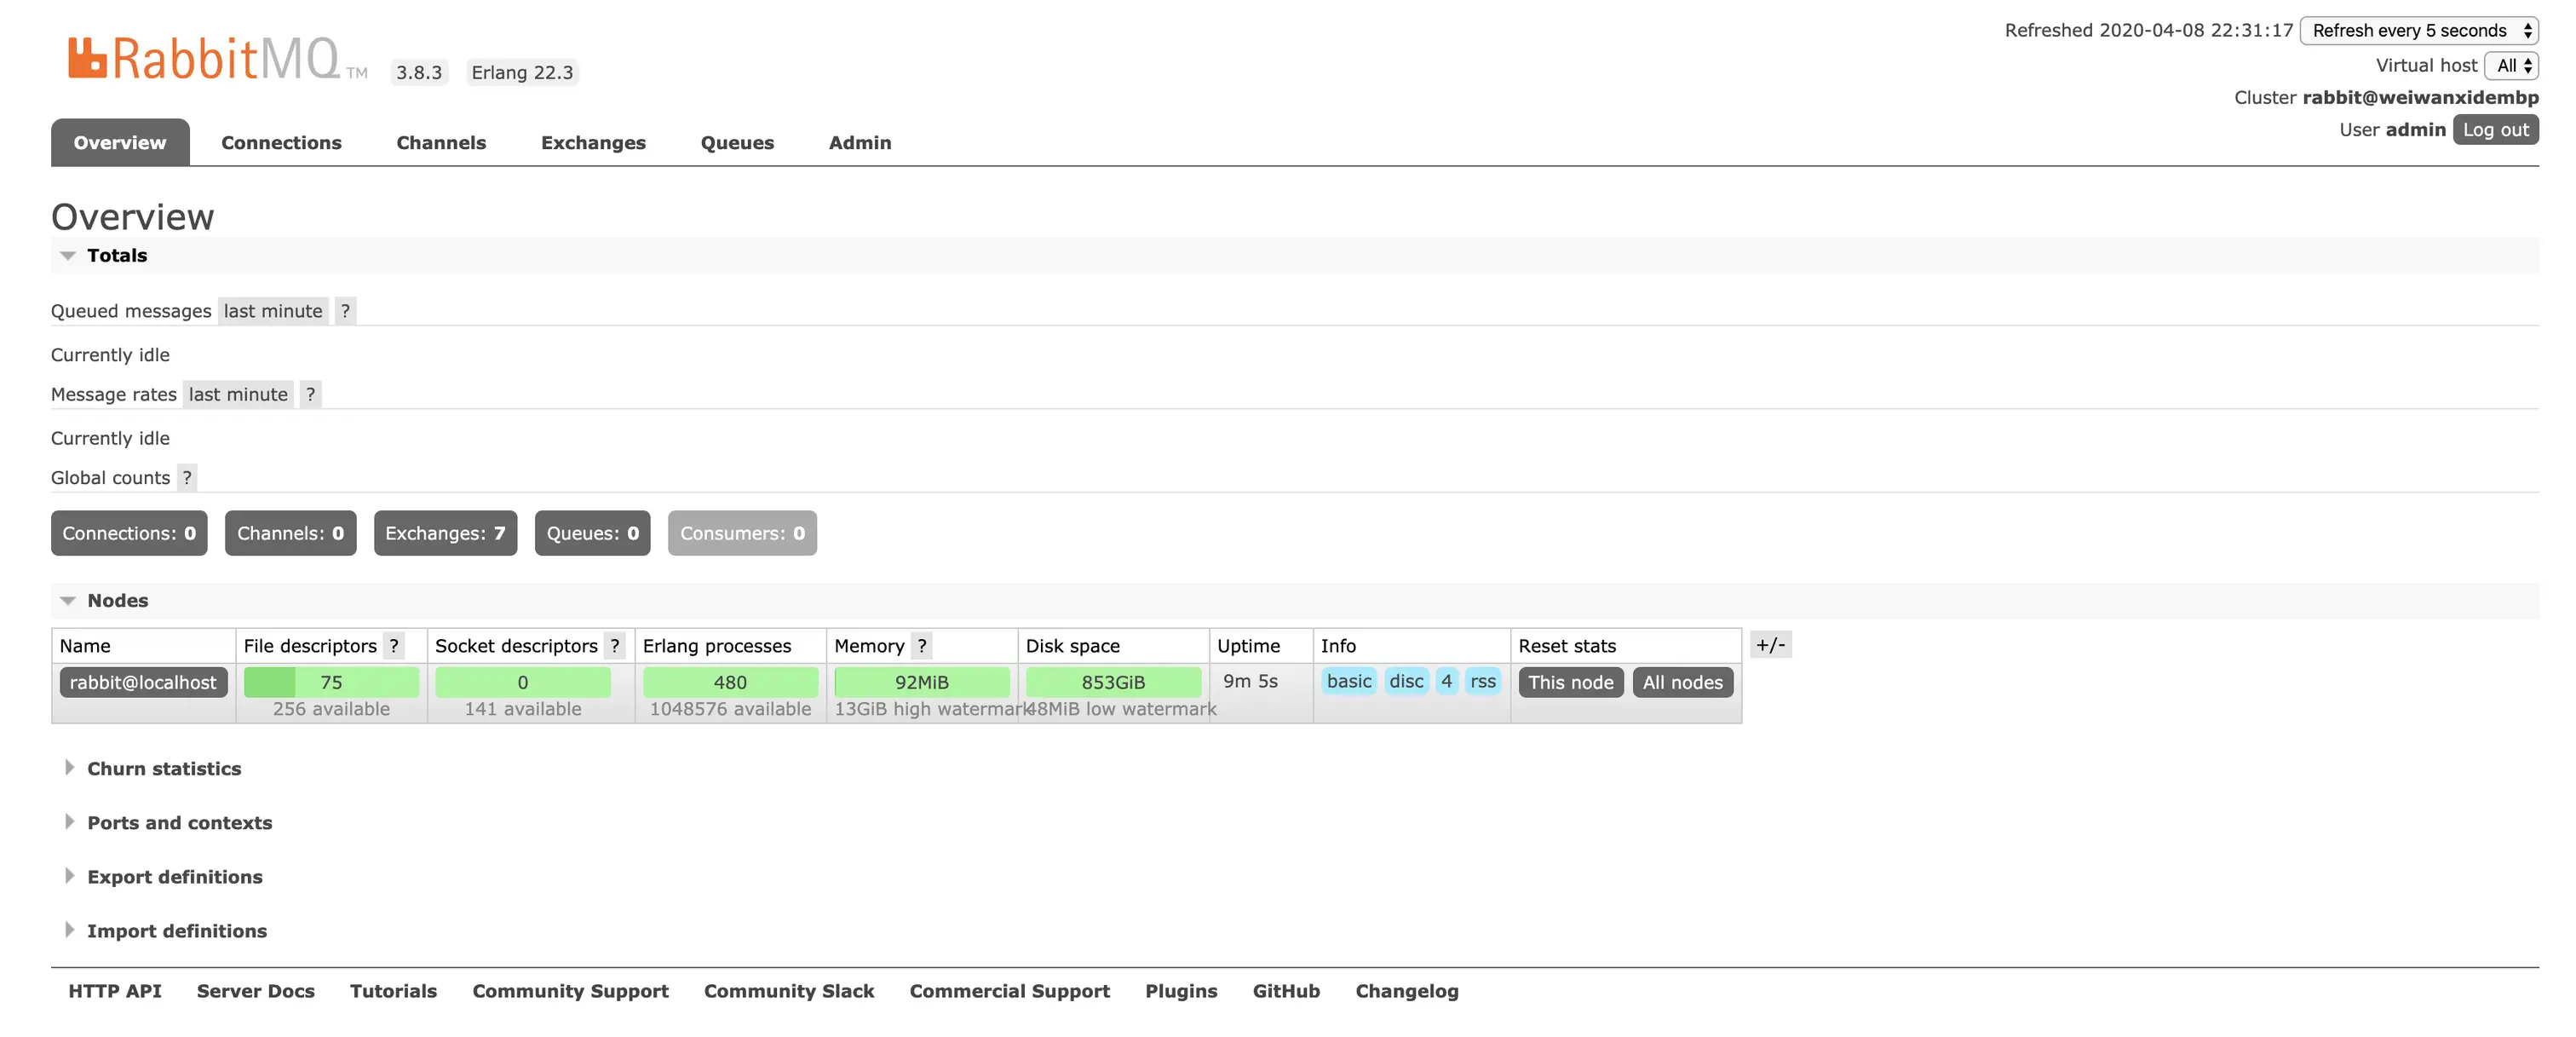Image resolution: width=2576 pixels, height=1037 pixels.
Task: Collapse the Nodes section
Action: pos(117,600)
